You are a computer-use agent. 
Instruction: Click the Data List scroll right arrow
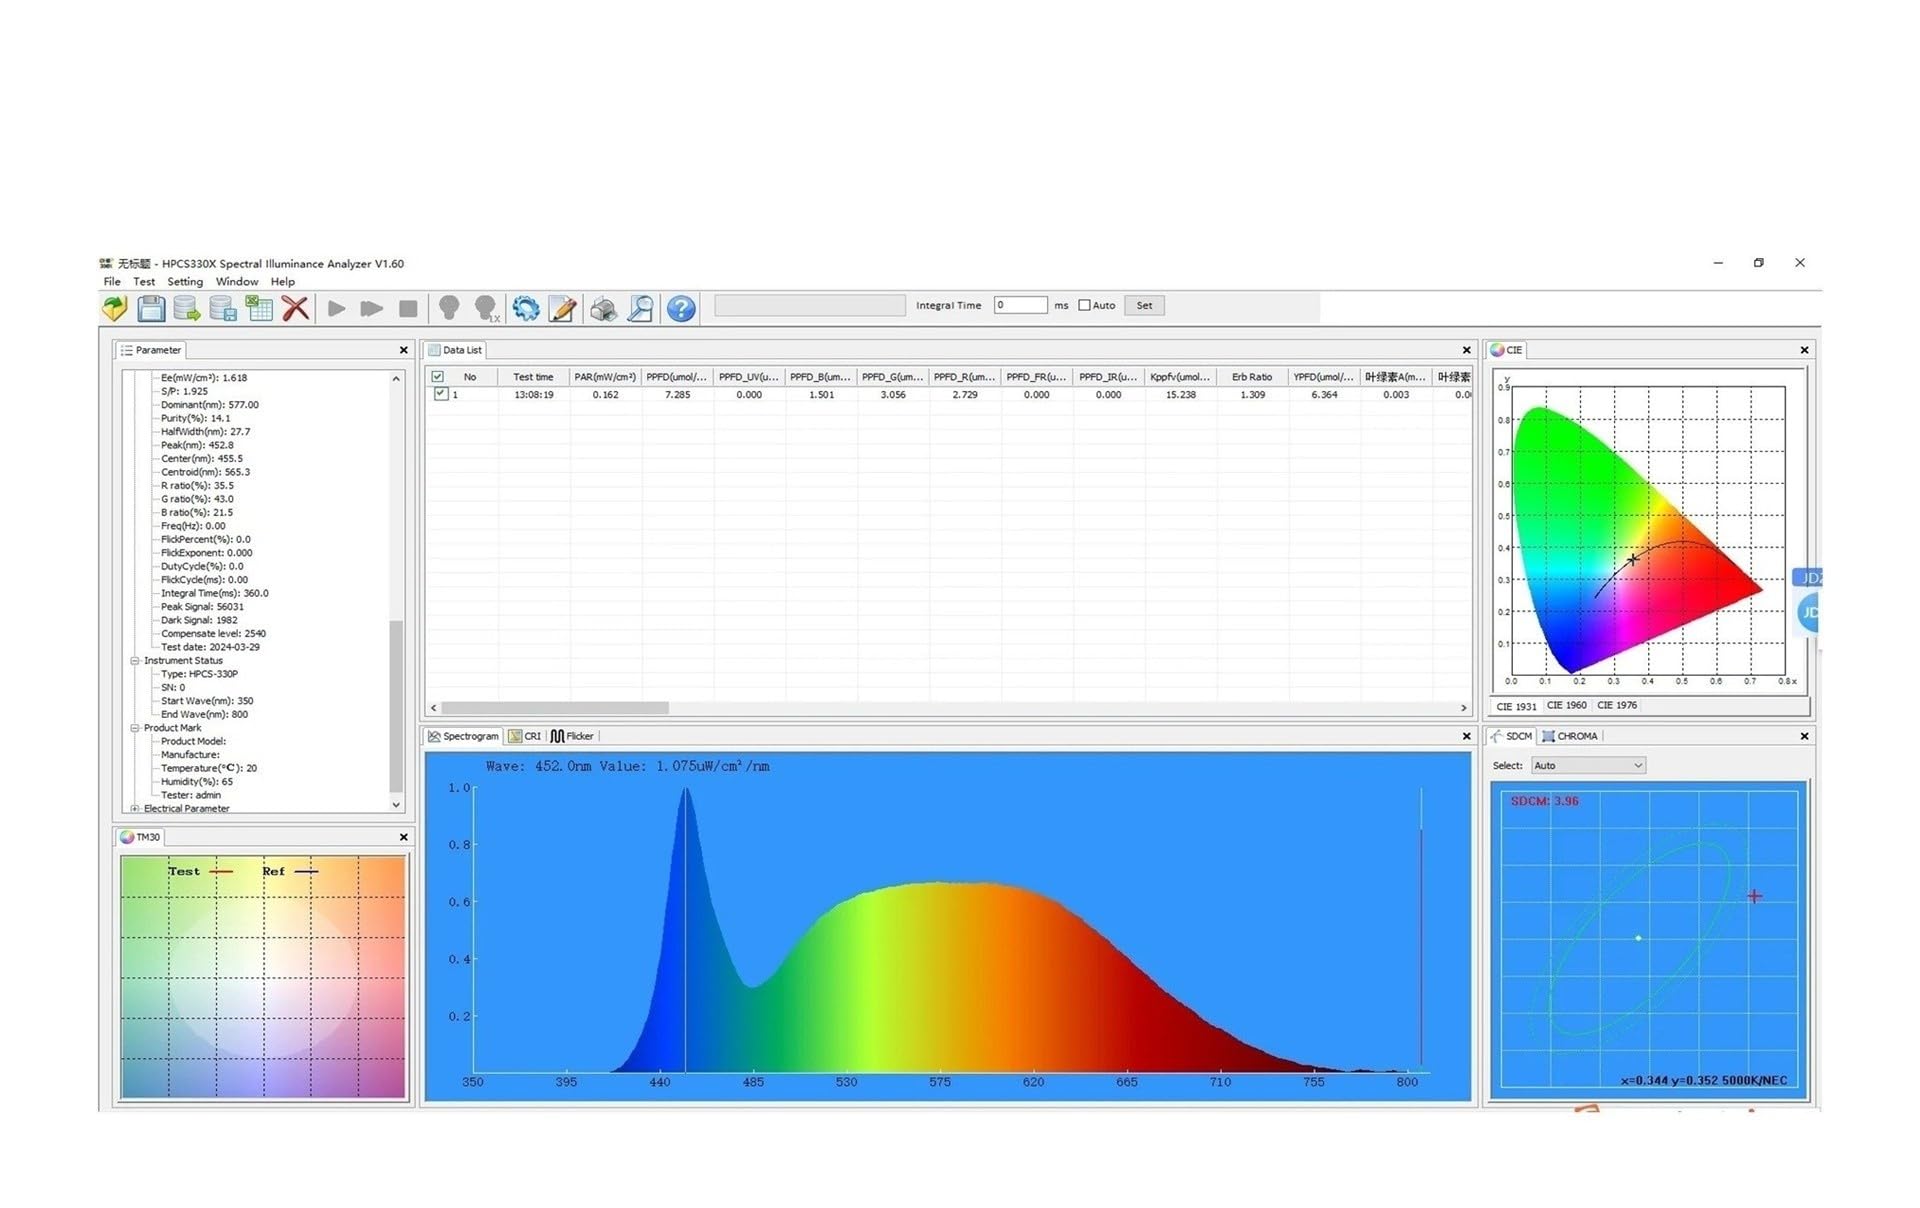click(x=1463, y=707)
